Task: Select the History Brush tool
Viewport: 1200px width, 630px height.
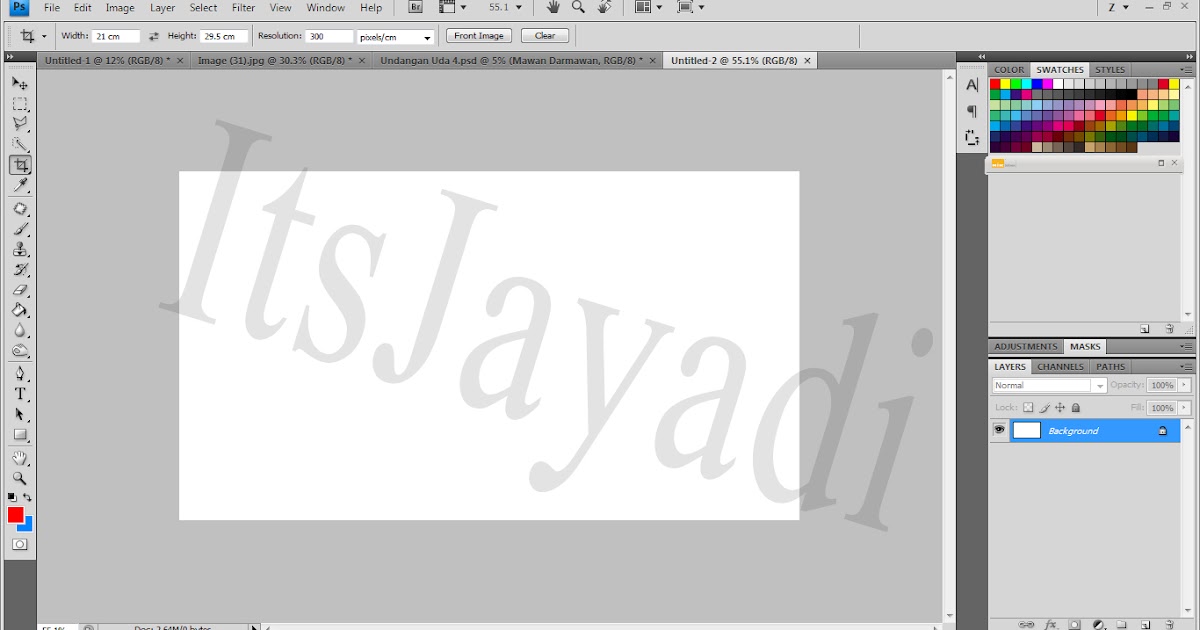Action: coord(20,270)
